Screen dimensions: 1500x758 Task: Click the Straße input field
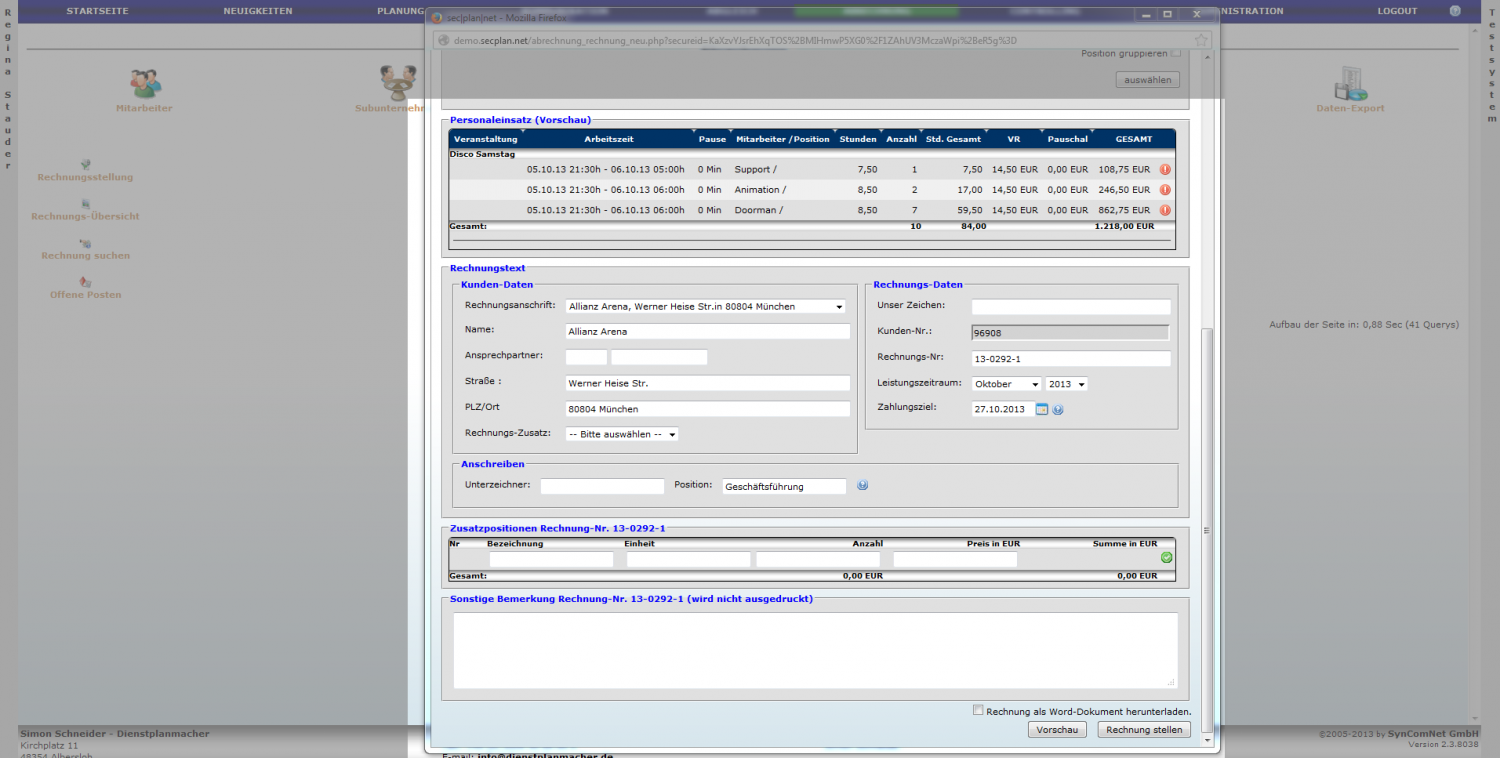click(x=707, y=383)
